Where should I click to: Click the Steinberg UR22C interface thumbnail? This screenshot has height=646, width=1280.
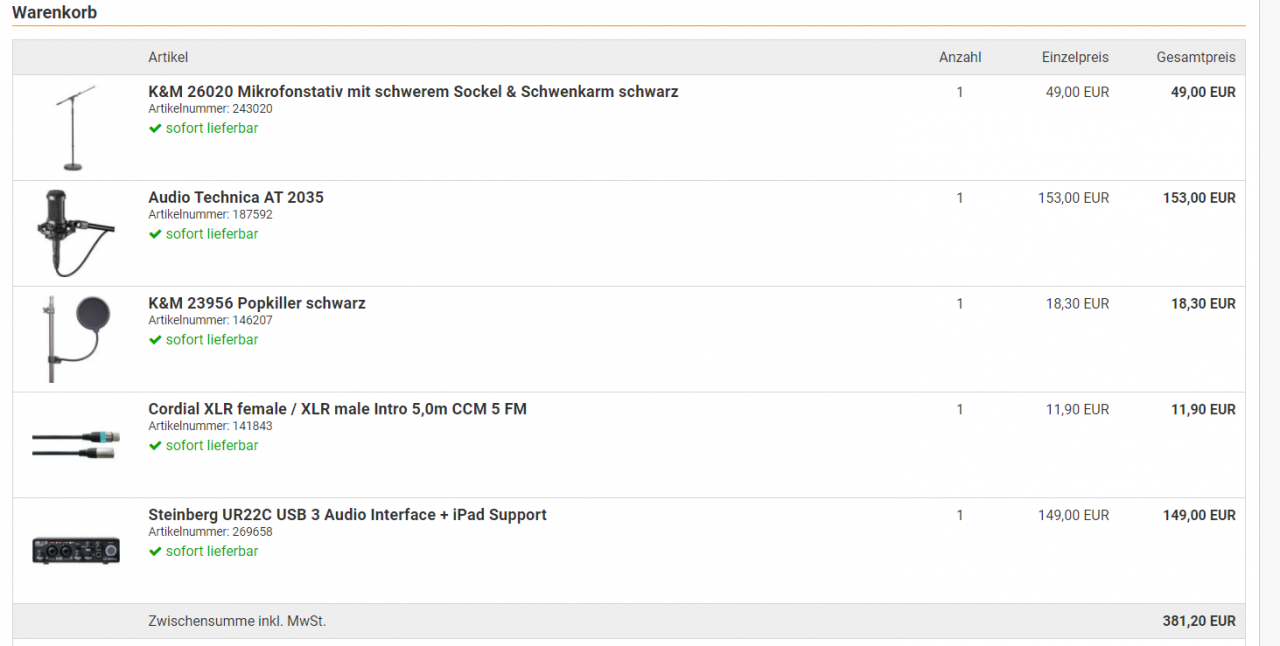pyautogui.click(x=75, y=551)
